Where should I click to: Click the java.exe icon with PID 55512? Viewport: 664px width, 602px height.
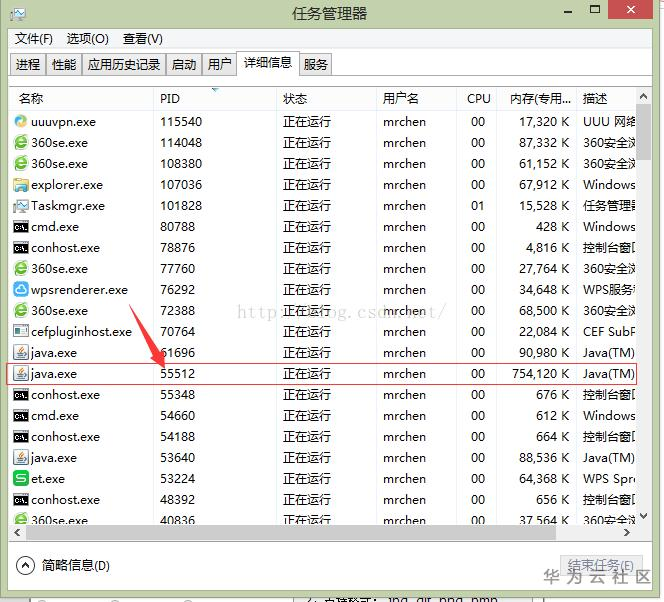point(21,373)
